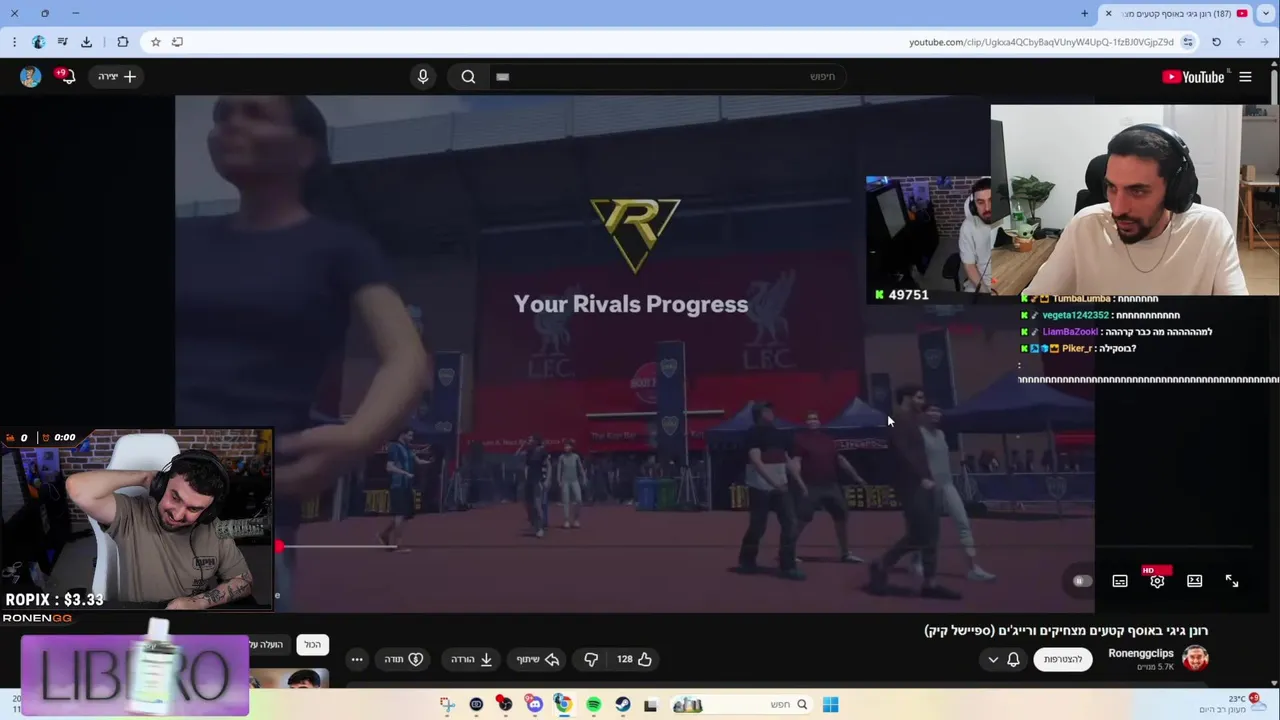
Task: Open a new browser tab
Action: pos(1084,13)
